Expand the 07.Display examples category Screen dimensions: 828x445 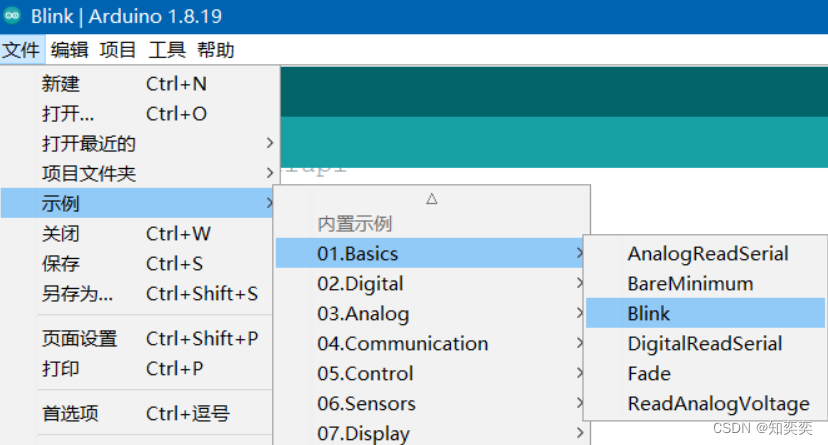[x=432, y=433]
